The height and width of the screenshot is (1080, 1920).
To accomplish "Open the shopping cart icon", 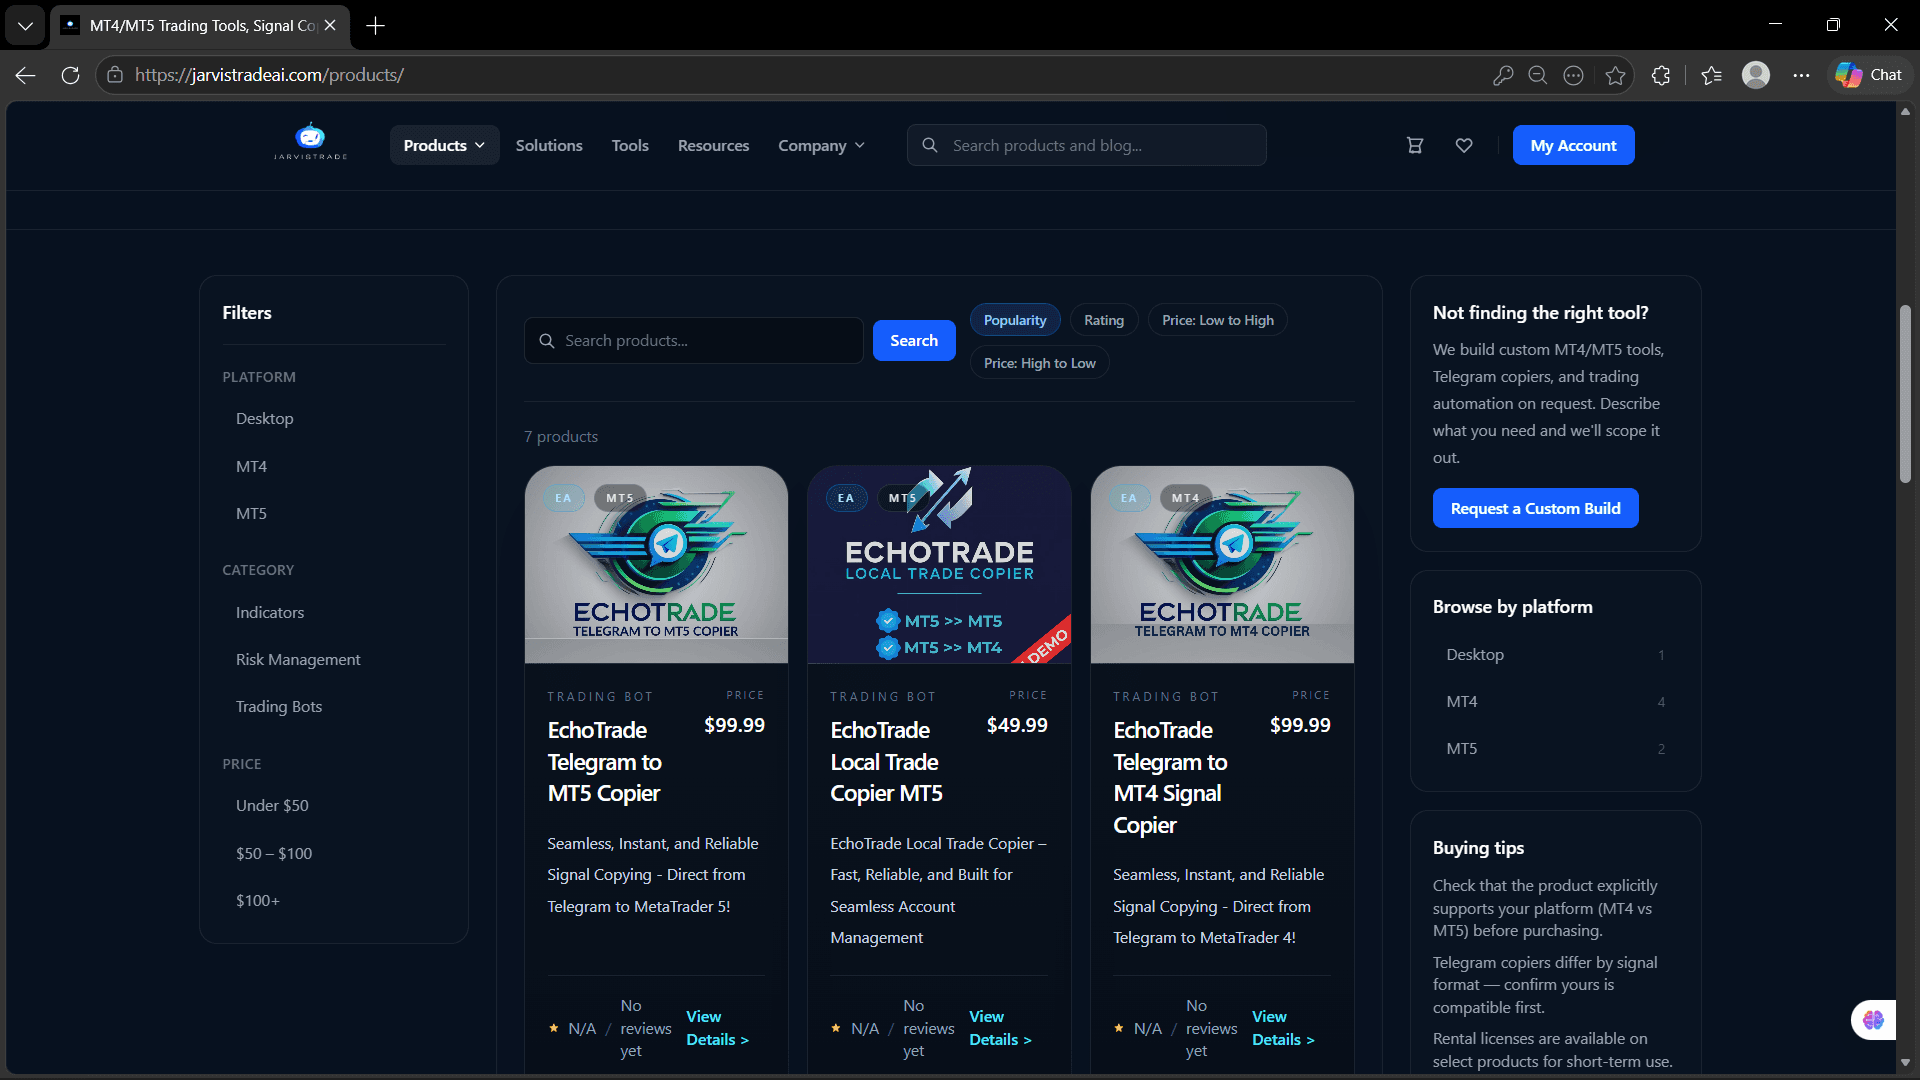I will [1415, 146].
